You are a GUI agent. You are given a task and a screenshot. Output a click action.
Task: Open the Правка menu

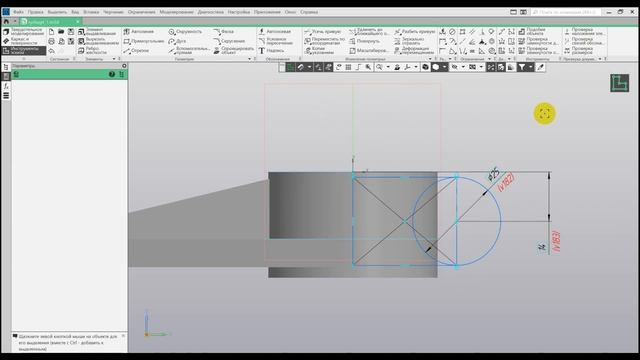click(x=36, y=12)
